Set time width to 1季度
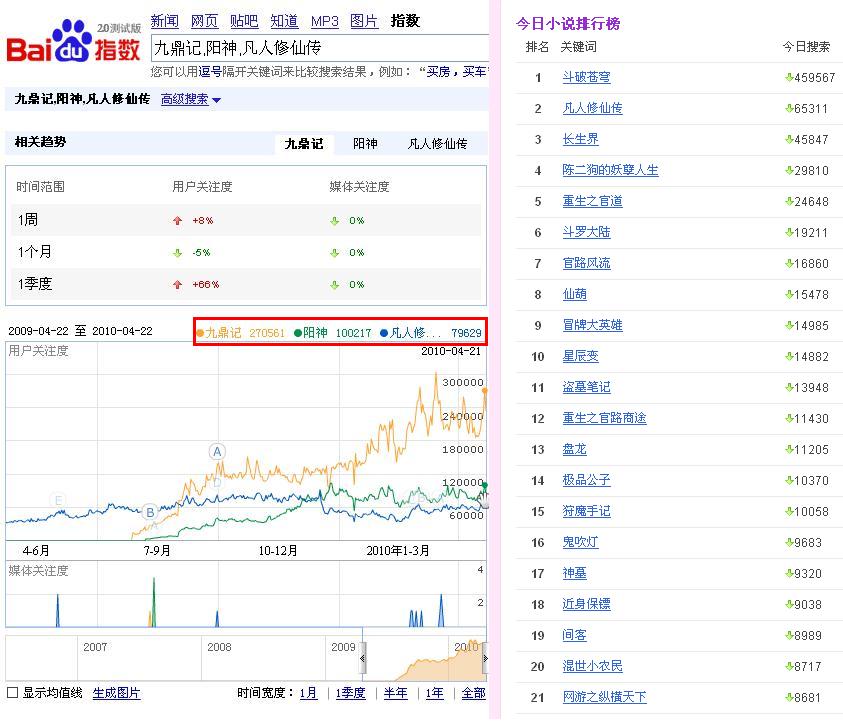Image resolution: width=843 pixels, height=725 pixels. (350, 693)
